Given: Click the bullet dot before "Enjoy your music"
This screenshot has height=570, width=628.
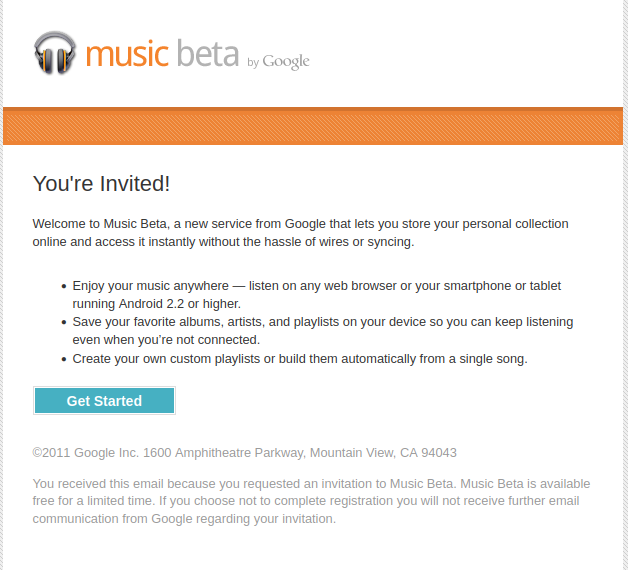Looking at the screenshot, I should (64, 286).
